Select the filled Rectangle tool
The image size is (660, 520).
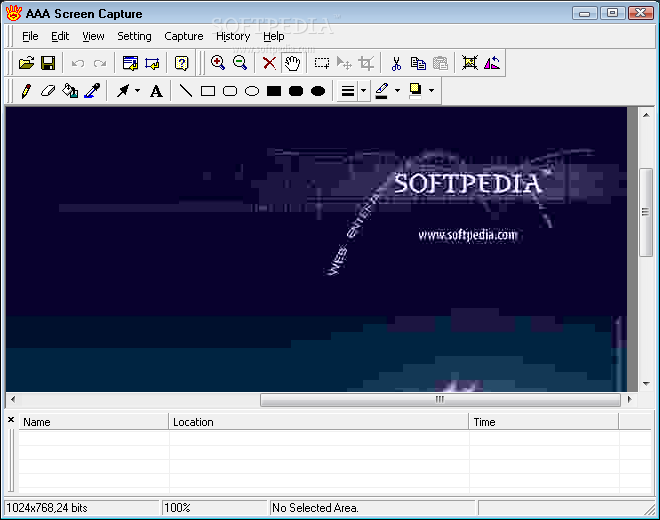click(274, 91)
